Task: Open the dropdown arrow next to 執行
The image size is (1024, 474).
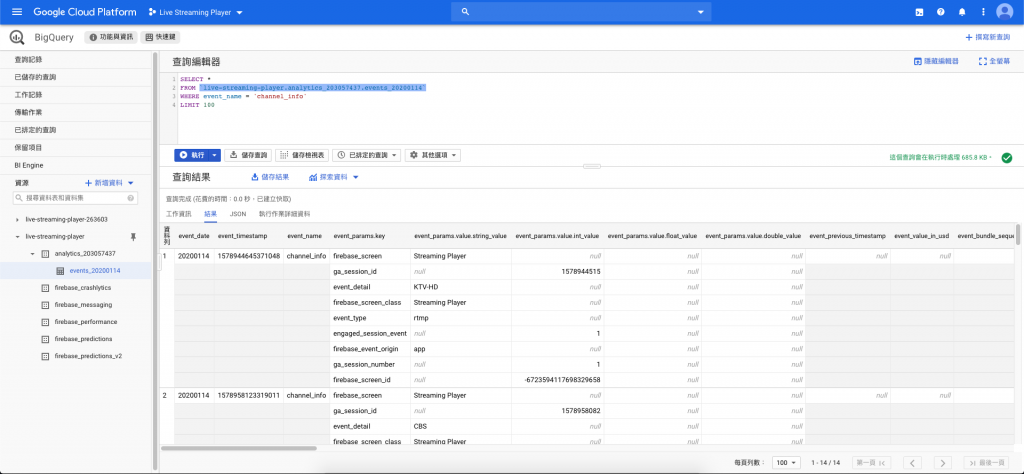Action: [x=216, y=155]
